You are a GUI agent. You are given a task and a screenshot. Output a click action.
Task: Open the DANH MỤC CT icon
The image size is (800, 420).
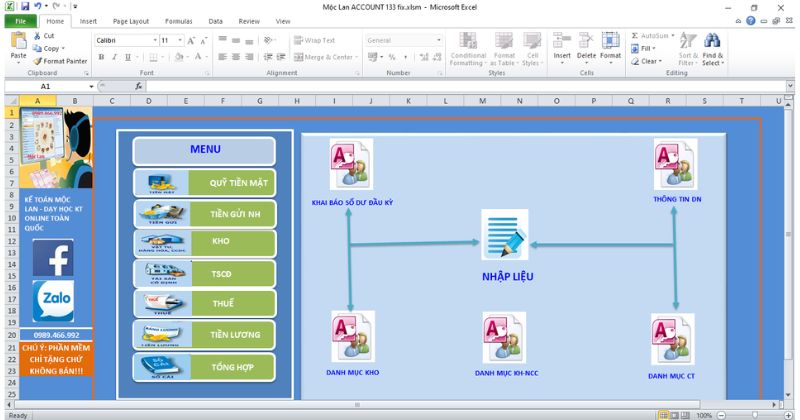(x=672, y=339)
